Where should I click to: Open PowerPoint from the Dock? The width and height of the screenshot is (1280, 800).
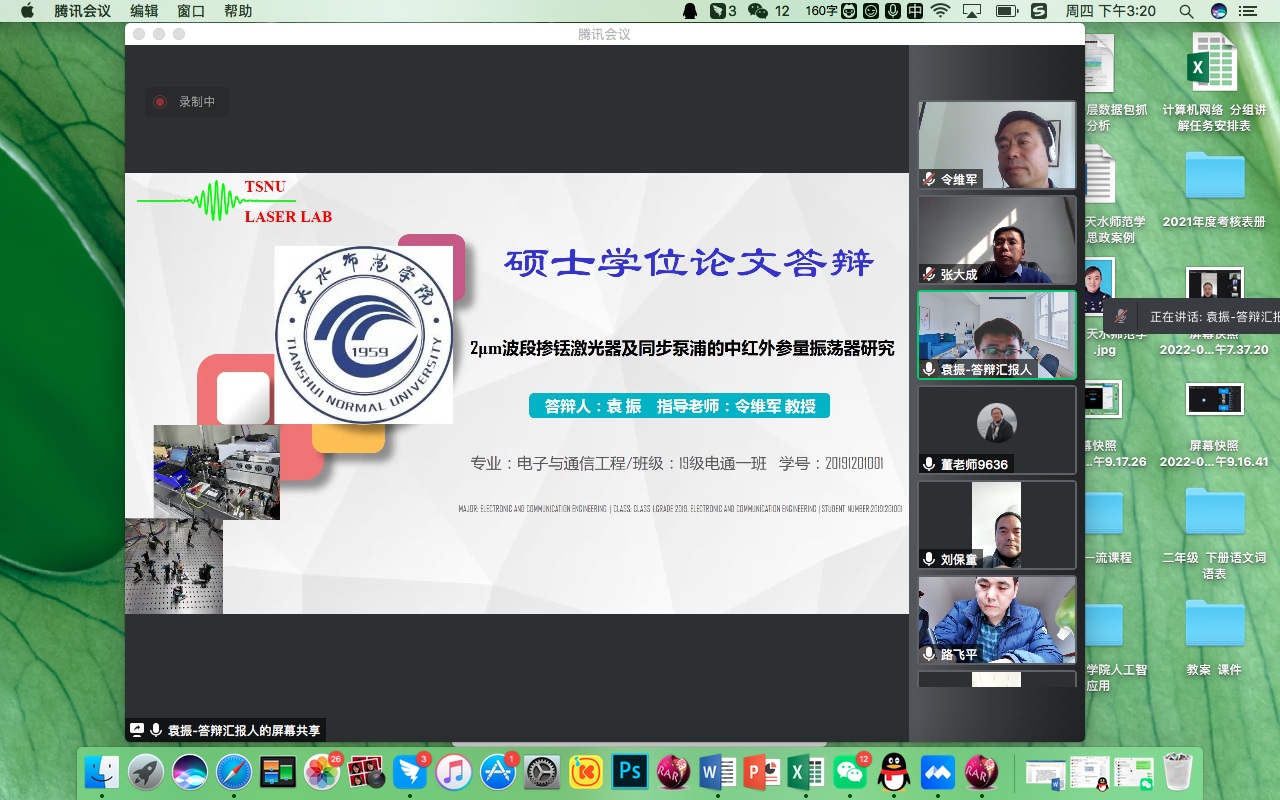[762, 771]
